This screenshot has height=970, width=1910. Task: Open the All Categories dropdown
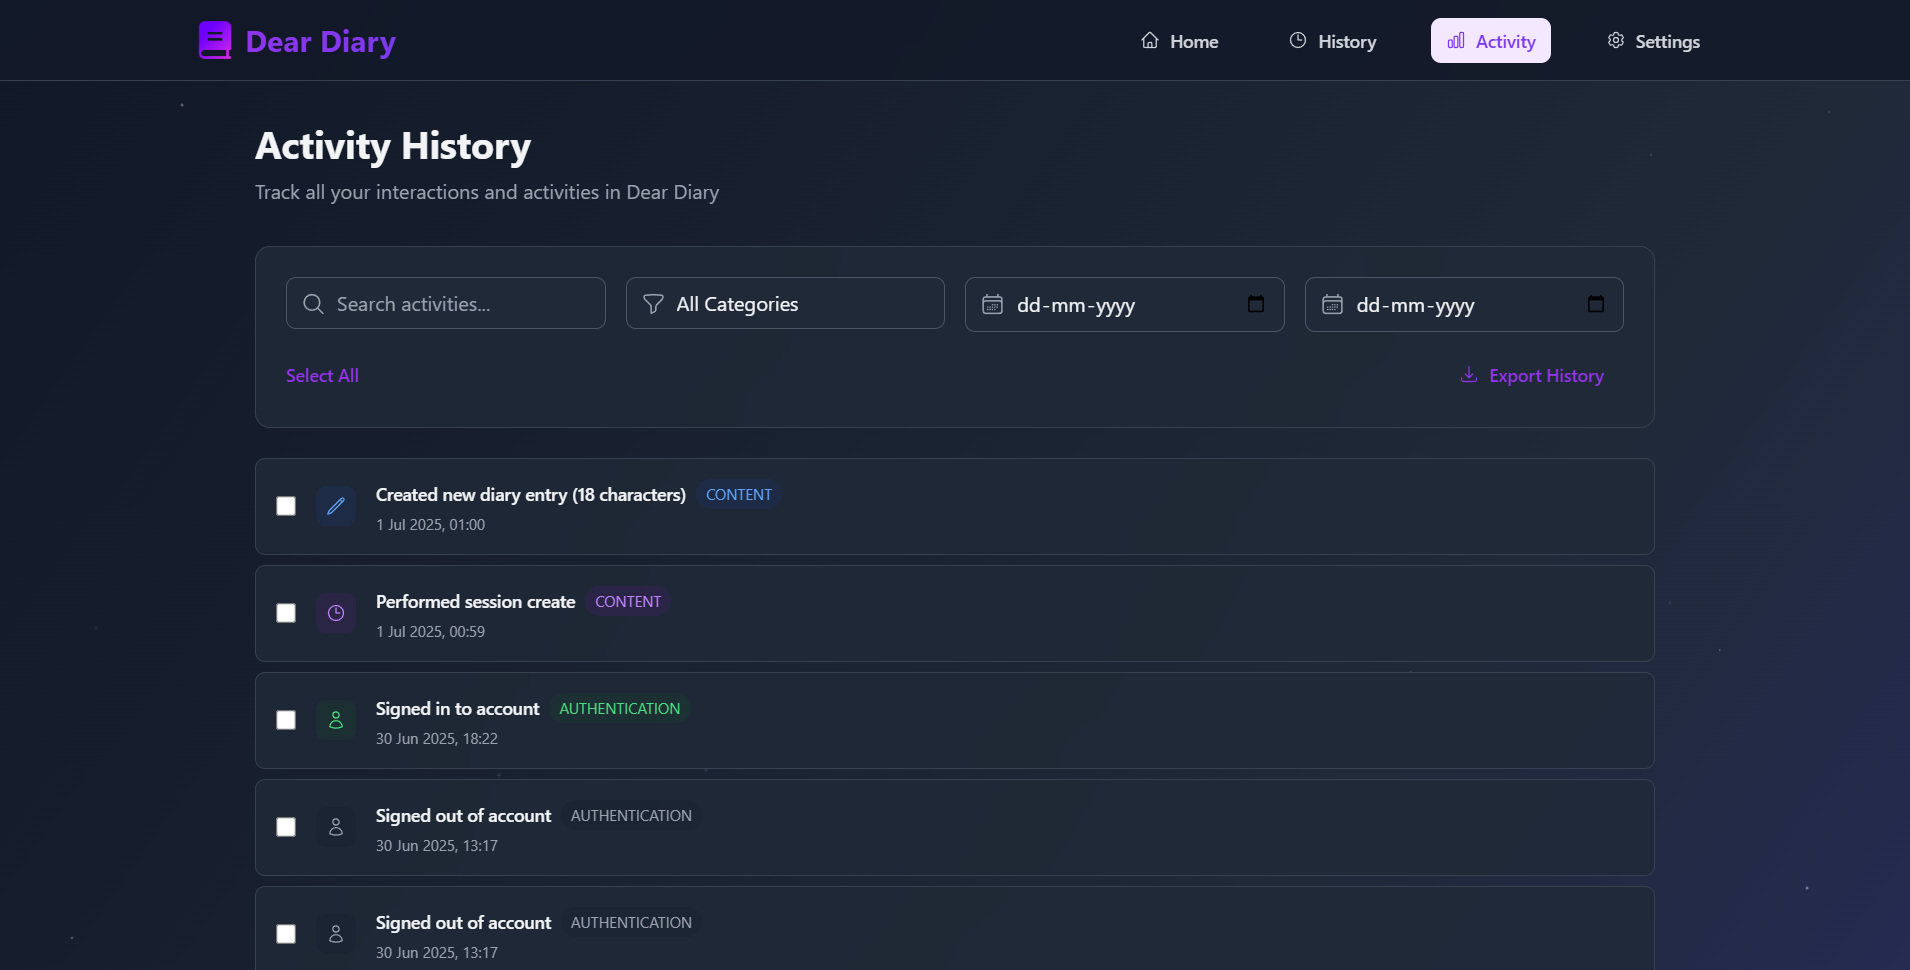pos(784,303)
